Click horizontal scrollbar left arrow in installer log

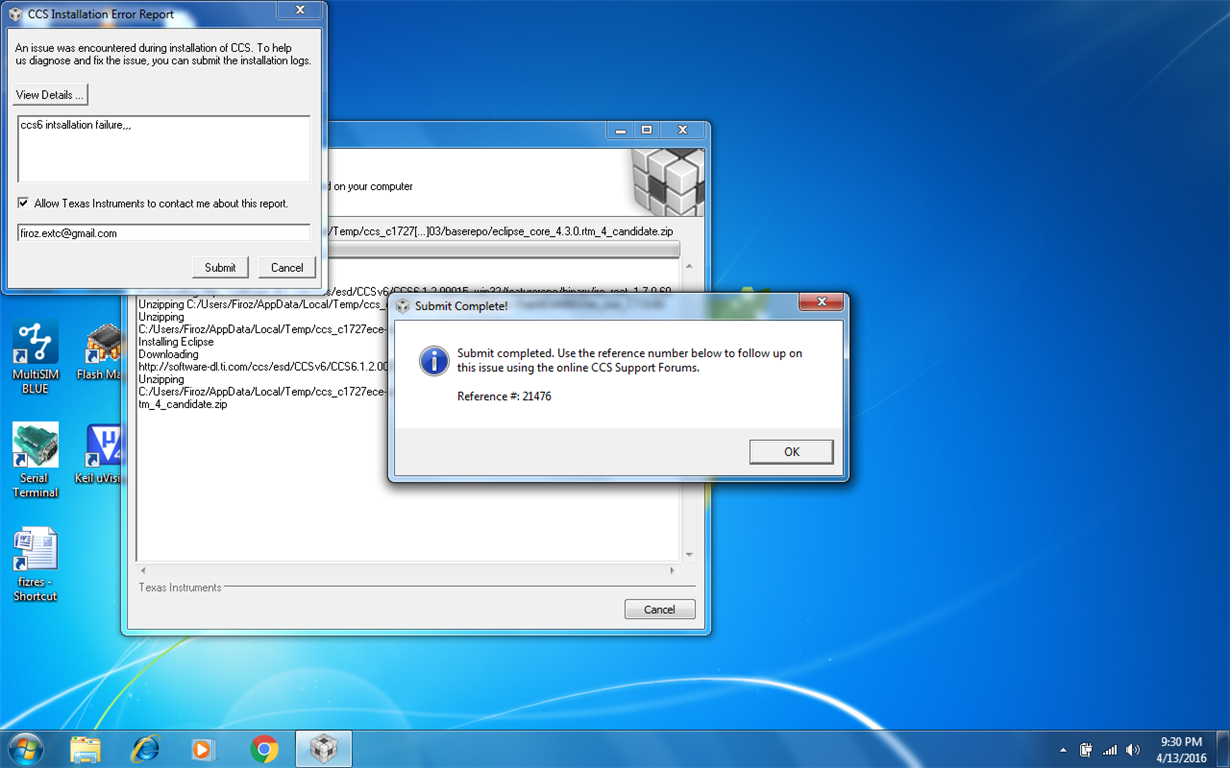point(144,571)
